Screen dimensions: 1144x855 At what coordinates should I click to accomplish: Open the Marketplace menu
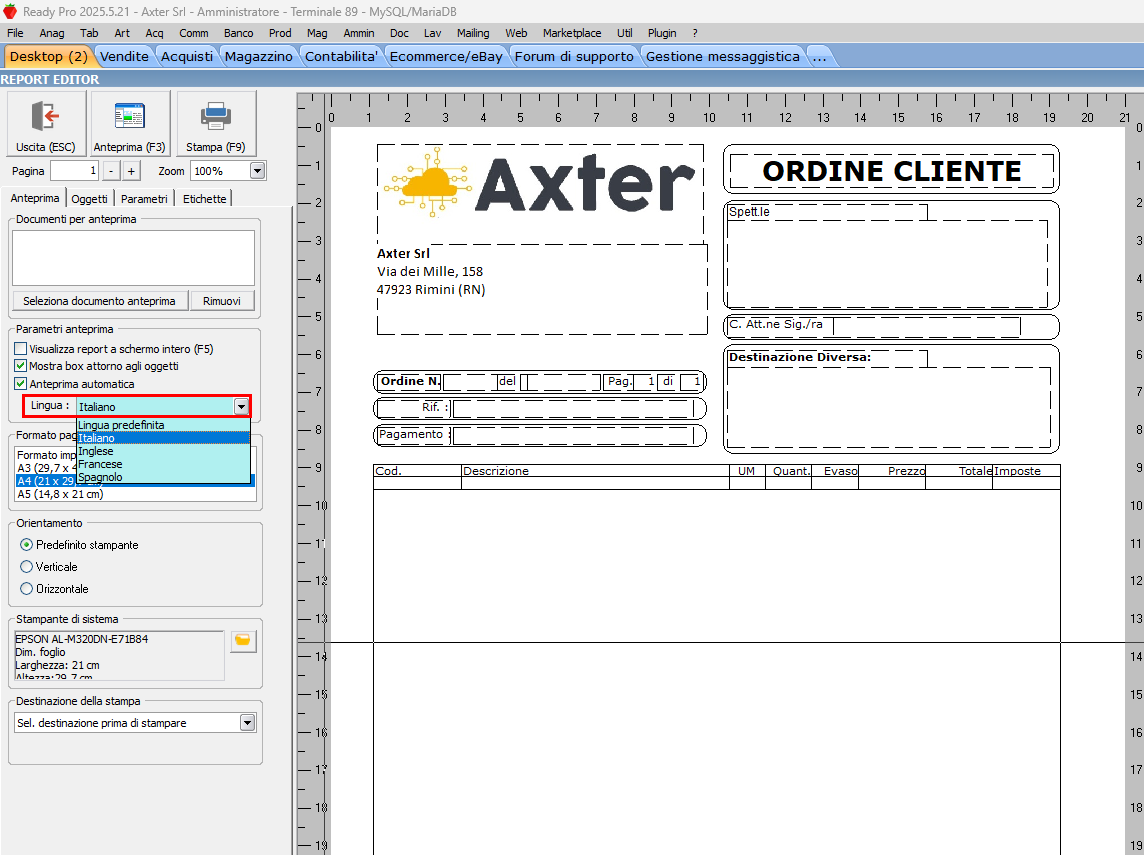pos(571,33)
